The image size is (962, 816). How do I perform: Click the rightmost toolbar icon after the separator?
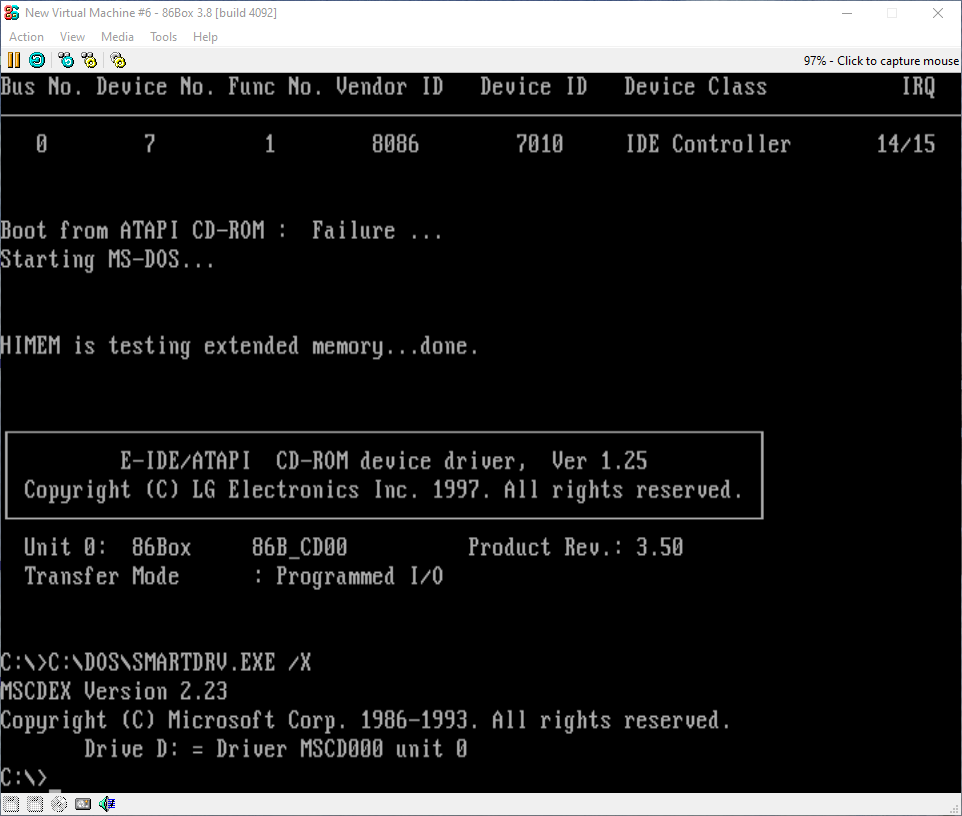coord(118,60)
